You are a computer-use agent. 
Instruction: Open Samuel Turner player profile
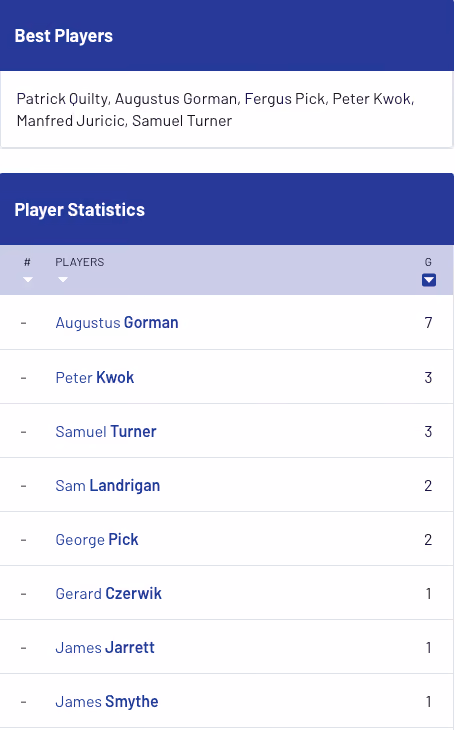pyautogui.click(x=106, y=431)
